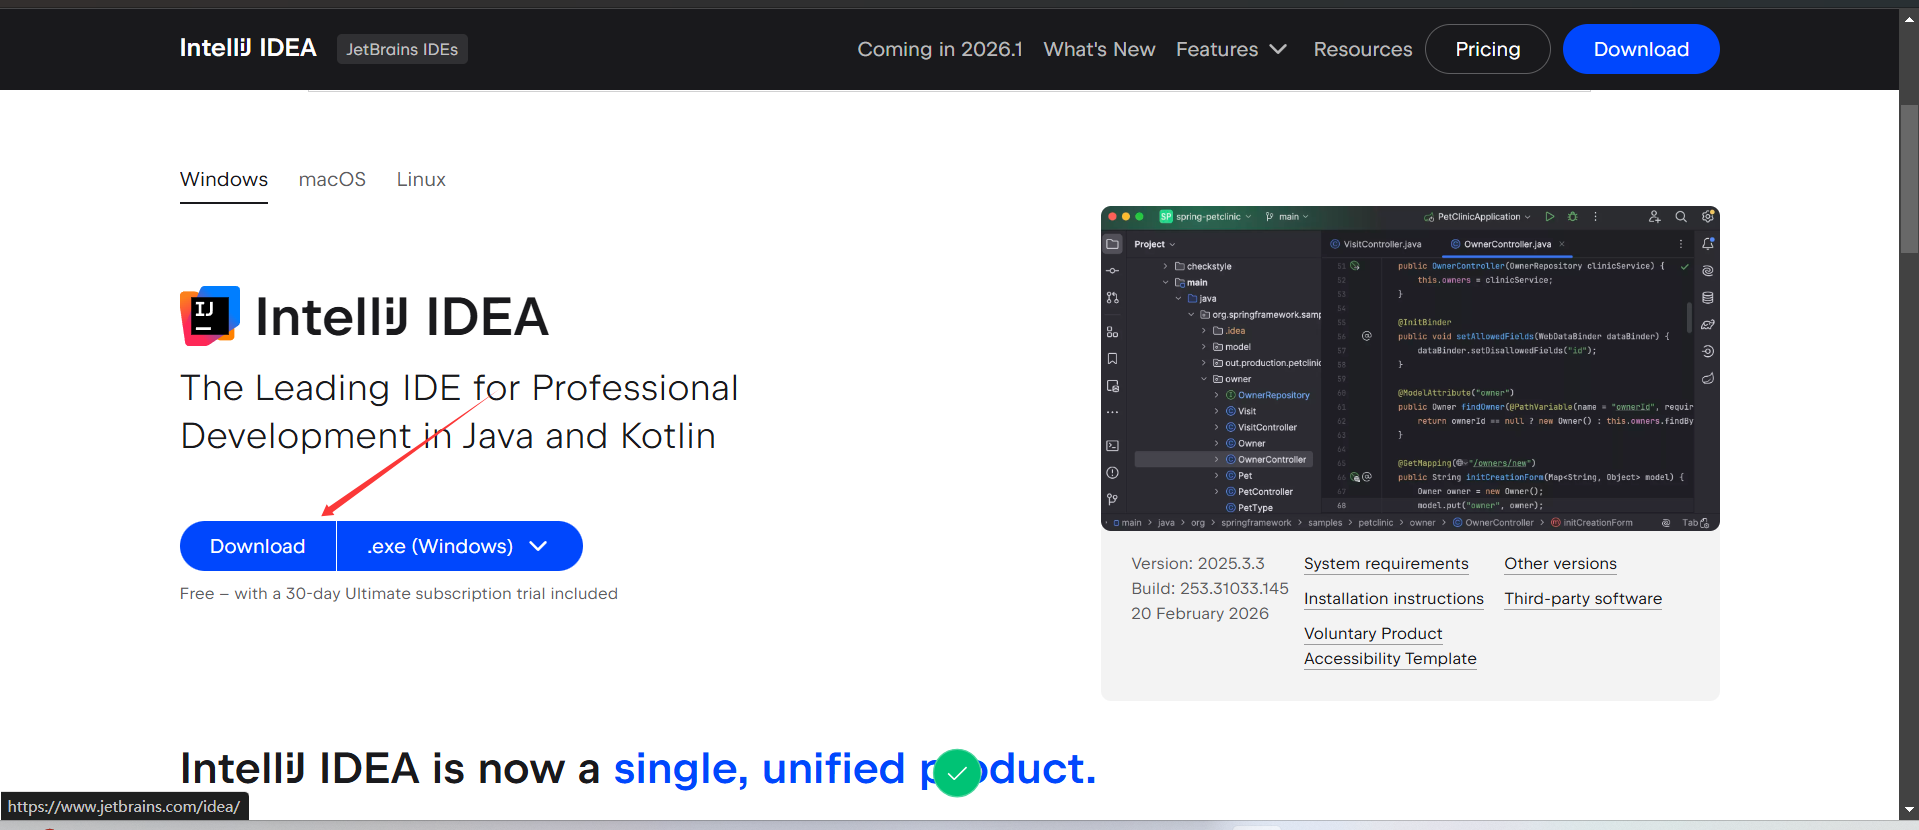The height and width of the screenshot is (830, 1919).
Task: Click the IntelliJ IDEA logo in the navigation bar
Action: 248,48
